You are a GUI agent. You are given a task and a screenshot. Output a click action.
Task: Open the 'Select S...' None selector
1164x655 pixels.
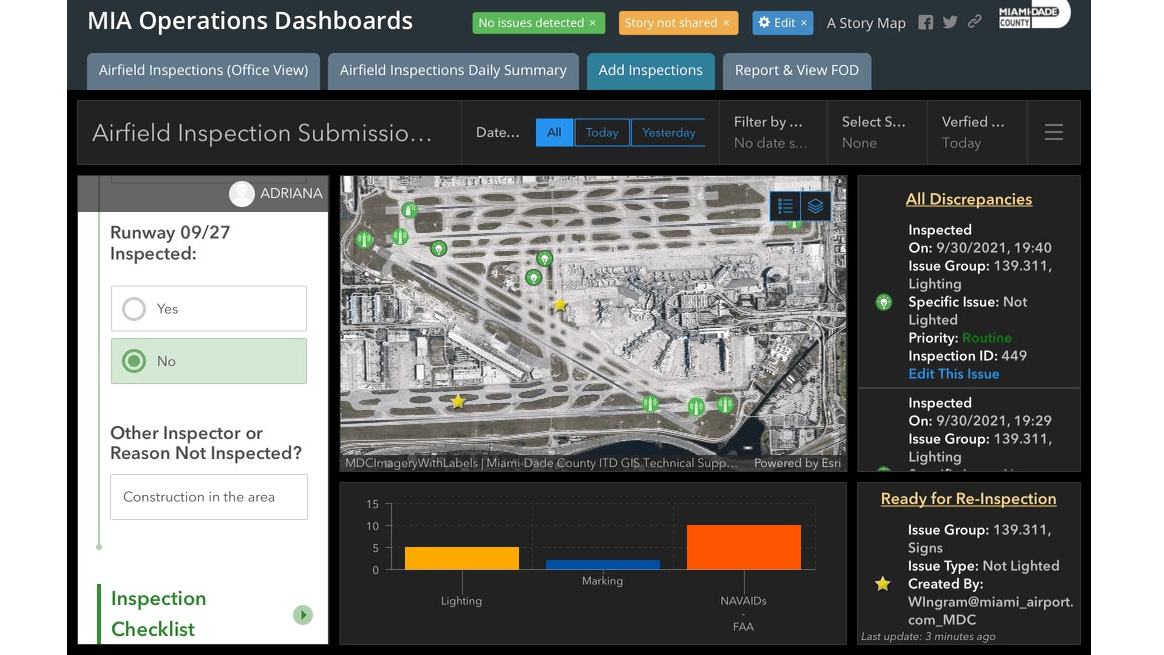877,132
